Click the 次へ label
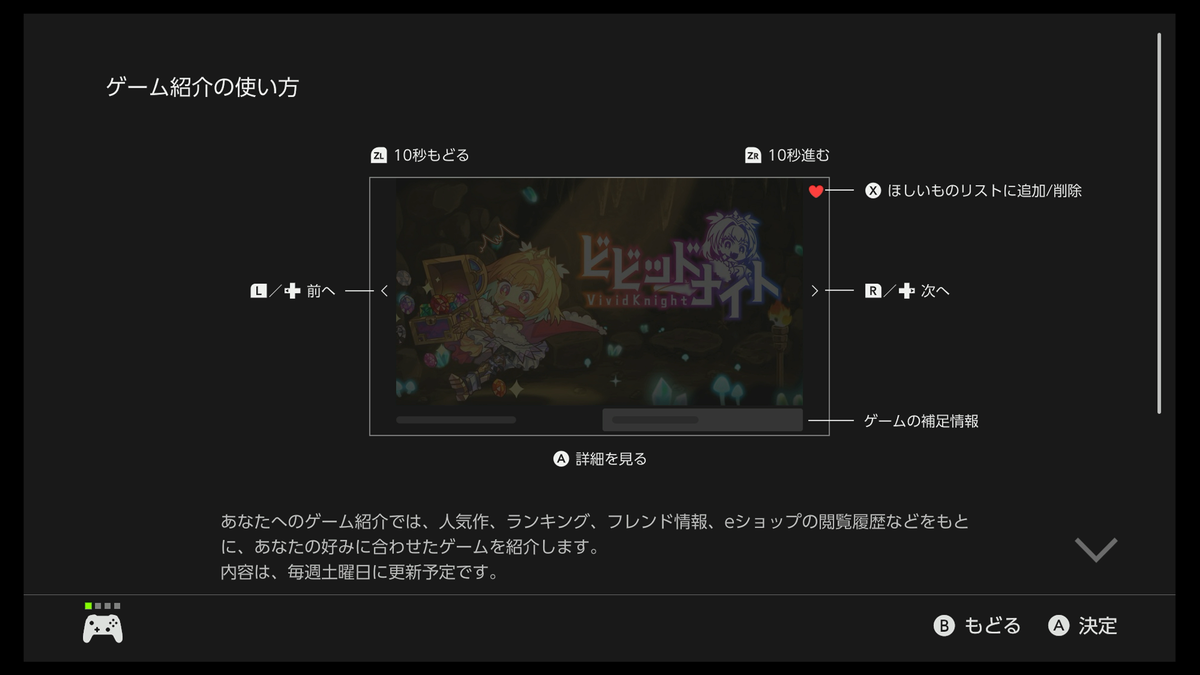This screenshot has height=675, width=1200. coord(935,291)
